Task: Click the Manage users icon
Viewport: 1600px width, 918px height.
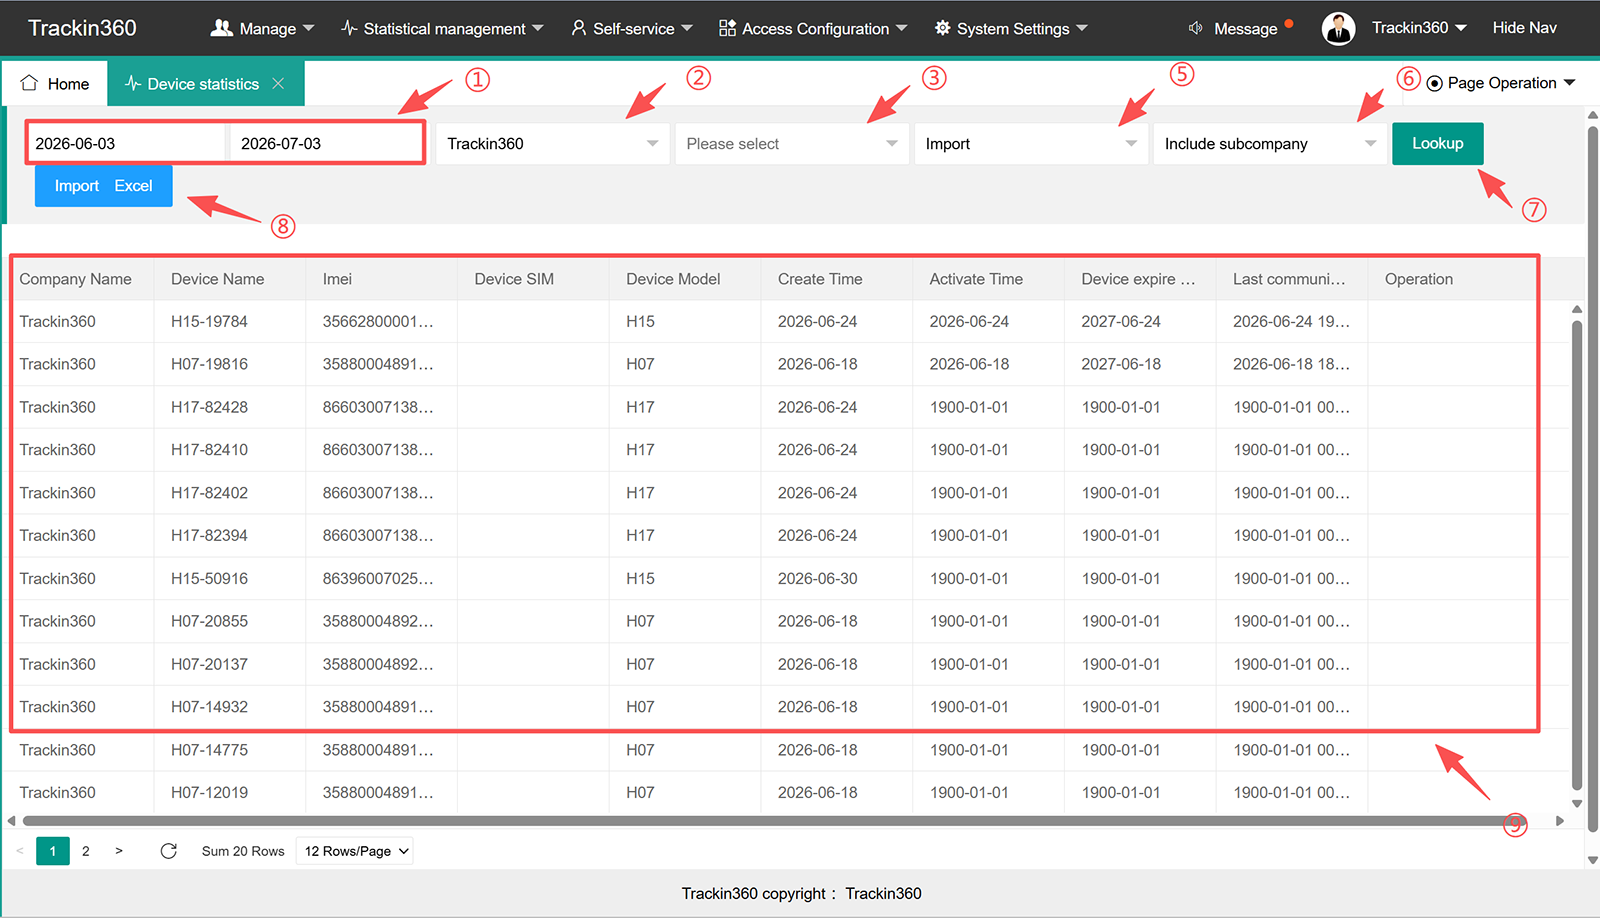Action: coord(221,28)
